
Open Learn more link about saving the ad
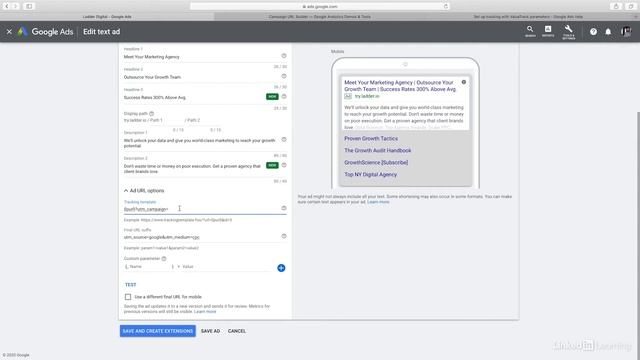click(205, 311)
